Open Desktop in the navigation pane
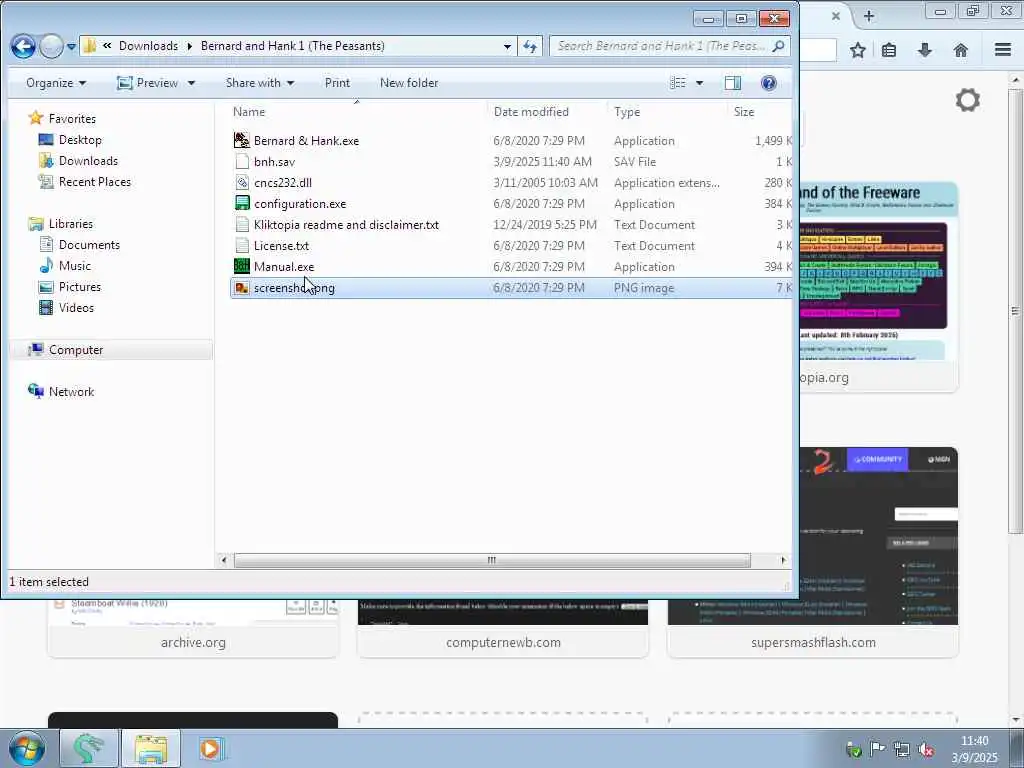The image size is (1024, 768). click(x=80, y=140)
